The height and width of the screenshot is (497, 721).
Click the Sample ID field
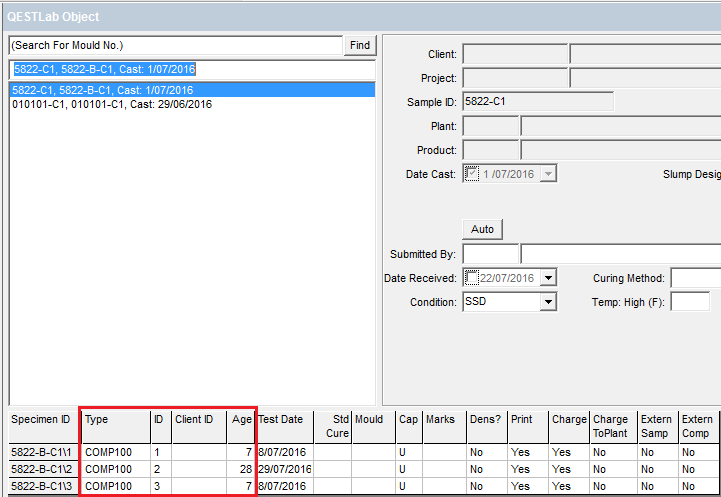click(538, 102)
